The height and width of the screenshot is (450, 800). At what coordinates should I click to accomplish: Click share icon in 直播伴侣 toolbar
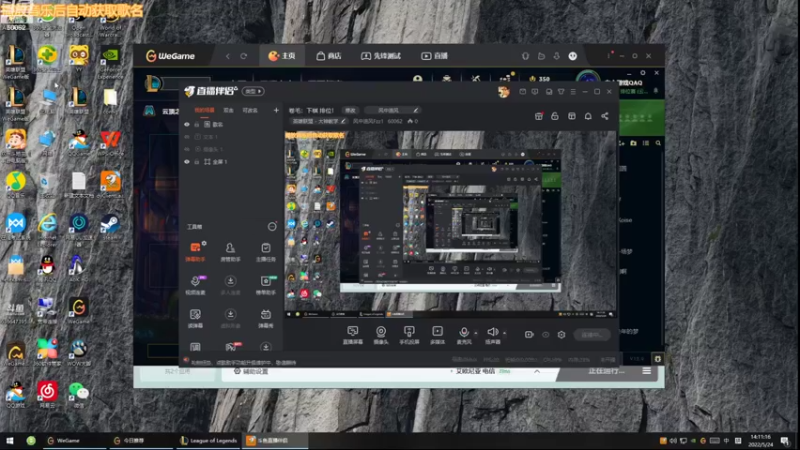pyautogui.click(x=605, y=116)
